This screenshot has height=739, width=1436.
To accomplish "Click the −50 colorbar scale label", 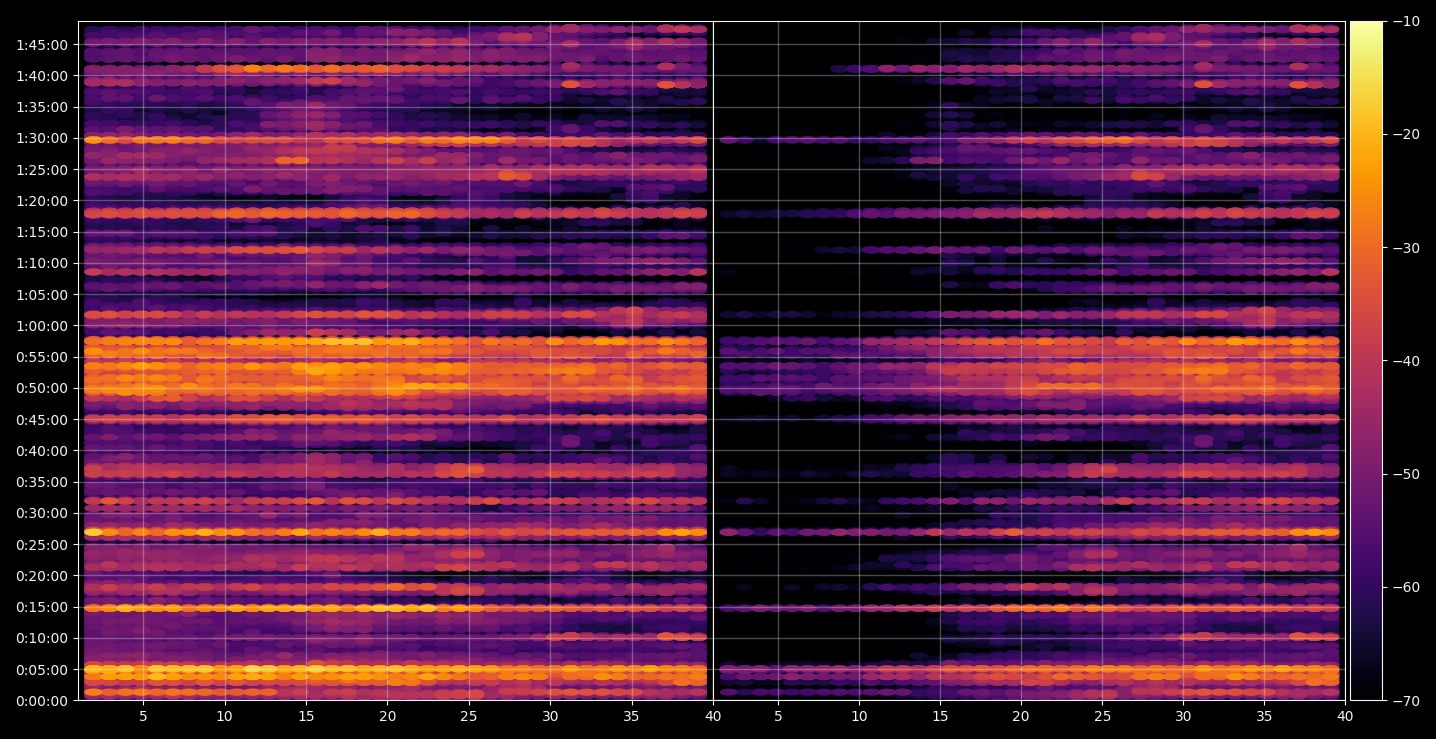I will (x=1406, y=474).
